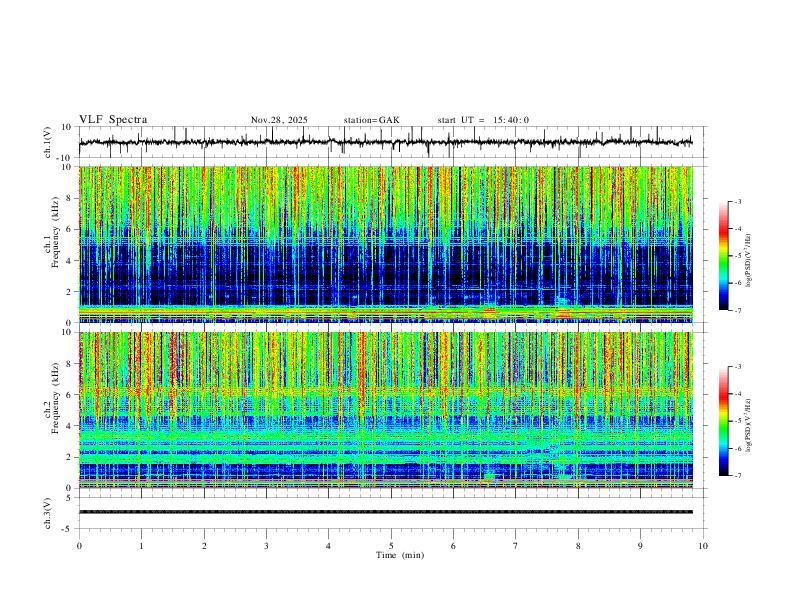Click the time axis tick label "3"
The width and height of the screenshot is (792, 612).
[266, 546]
